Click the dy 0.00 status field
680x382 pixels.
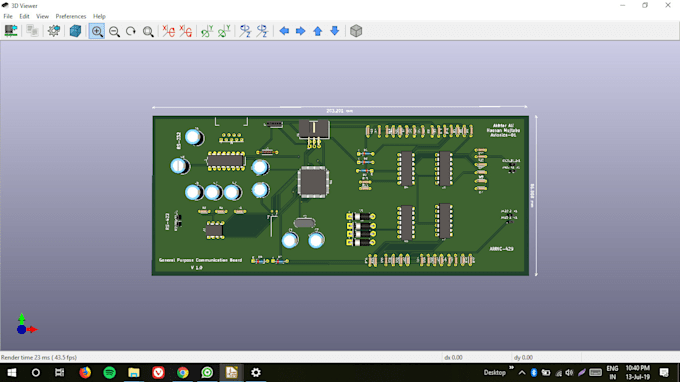tap(523, 357)
